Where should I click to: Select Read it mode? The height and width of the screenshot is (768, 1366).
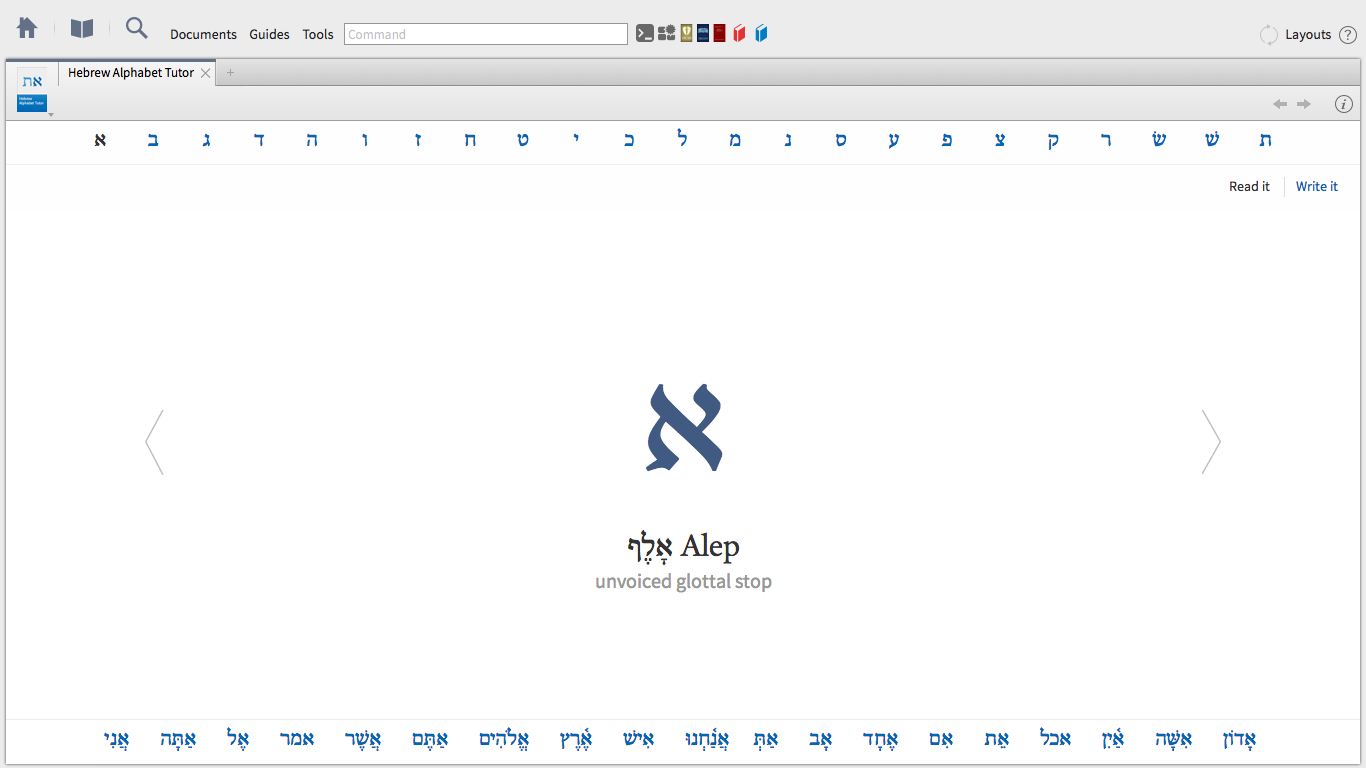click(1249, 186)
